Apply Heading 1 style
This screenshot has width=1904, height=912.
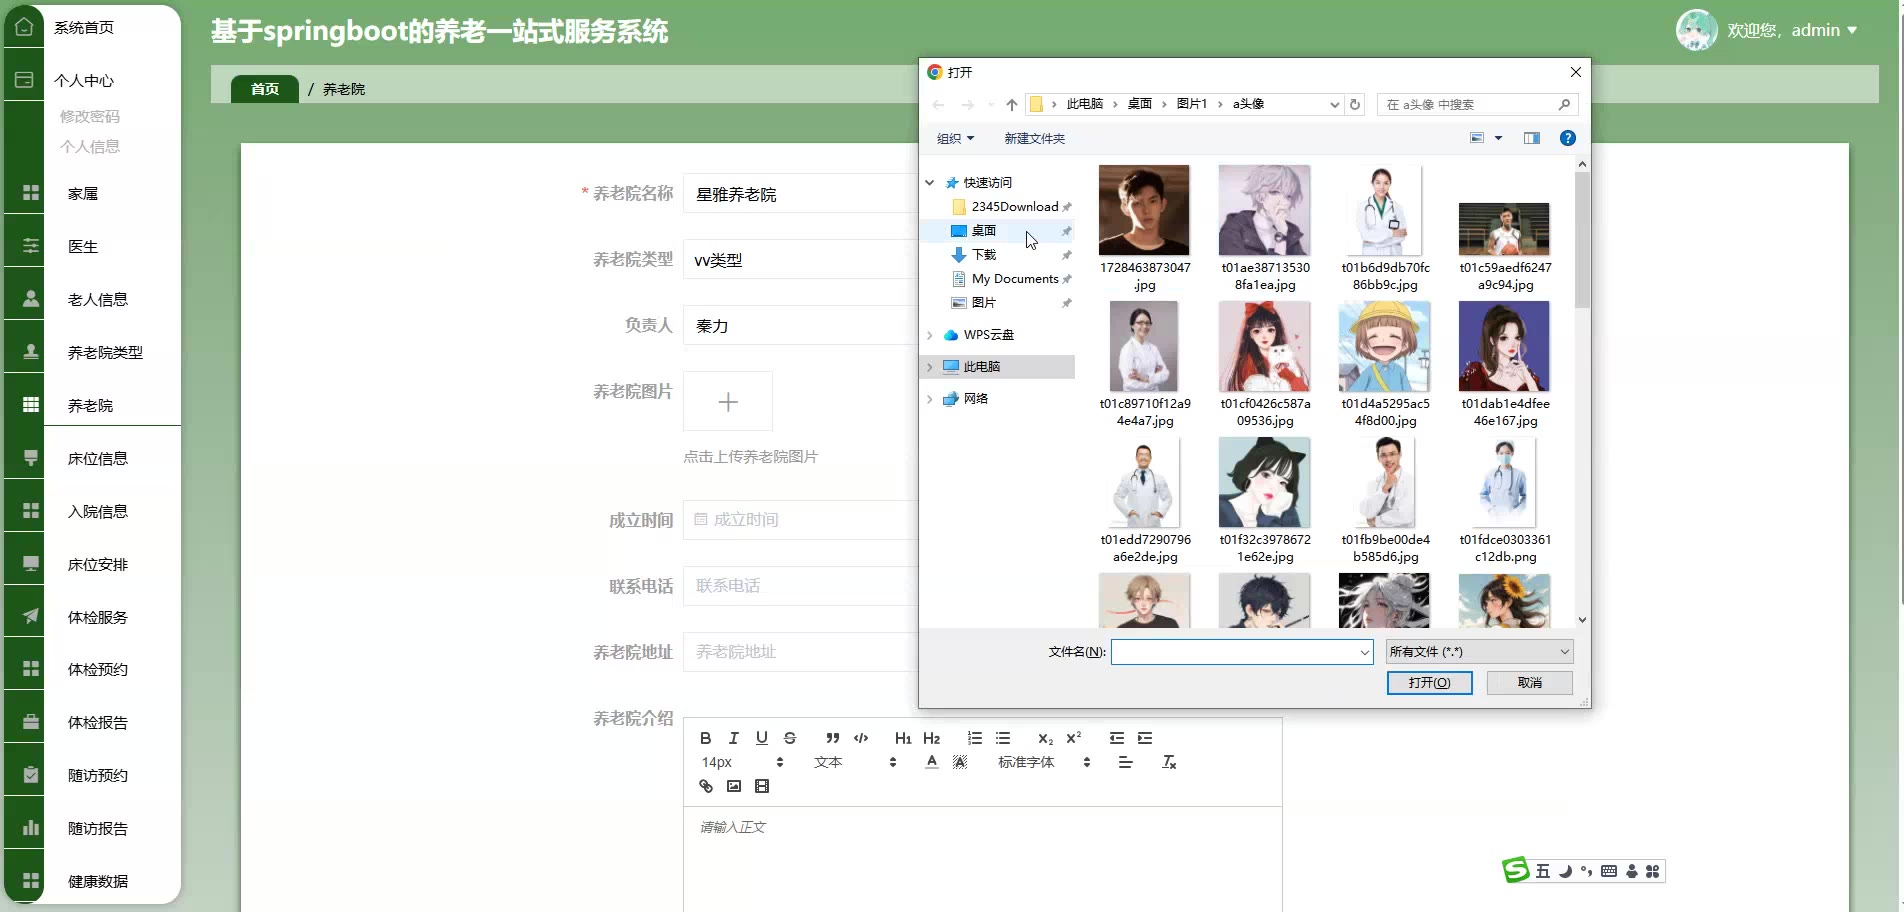[903, 738]
